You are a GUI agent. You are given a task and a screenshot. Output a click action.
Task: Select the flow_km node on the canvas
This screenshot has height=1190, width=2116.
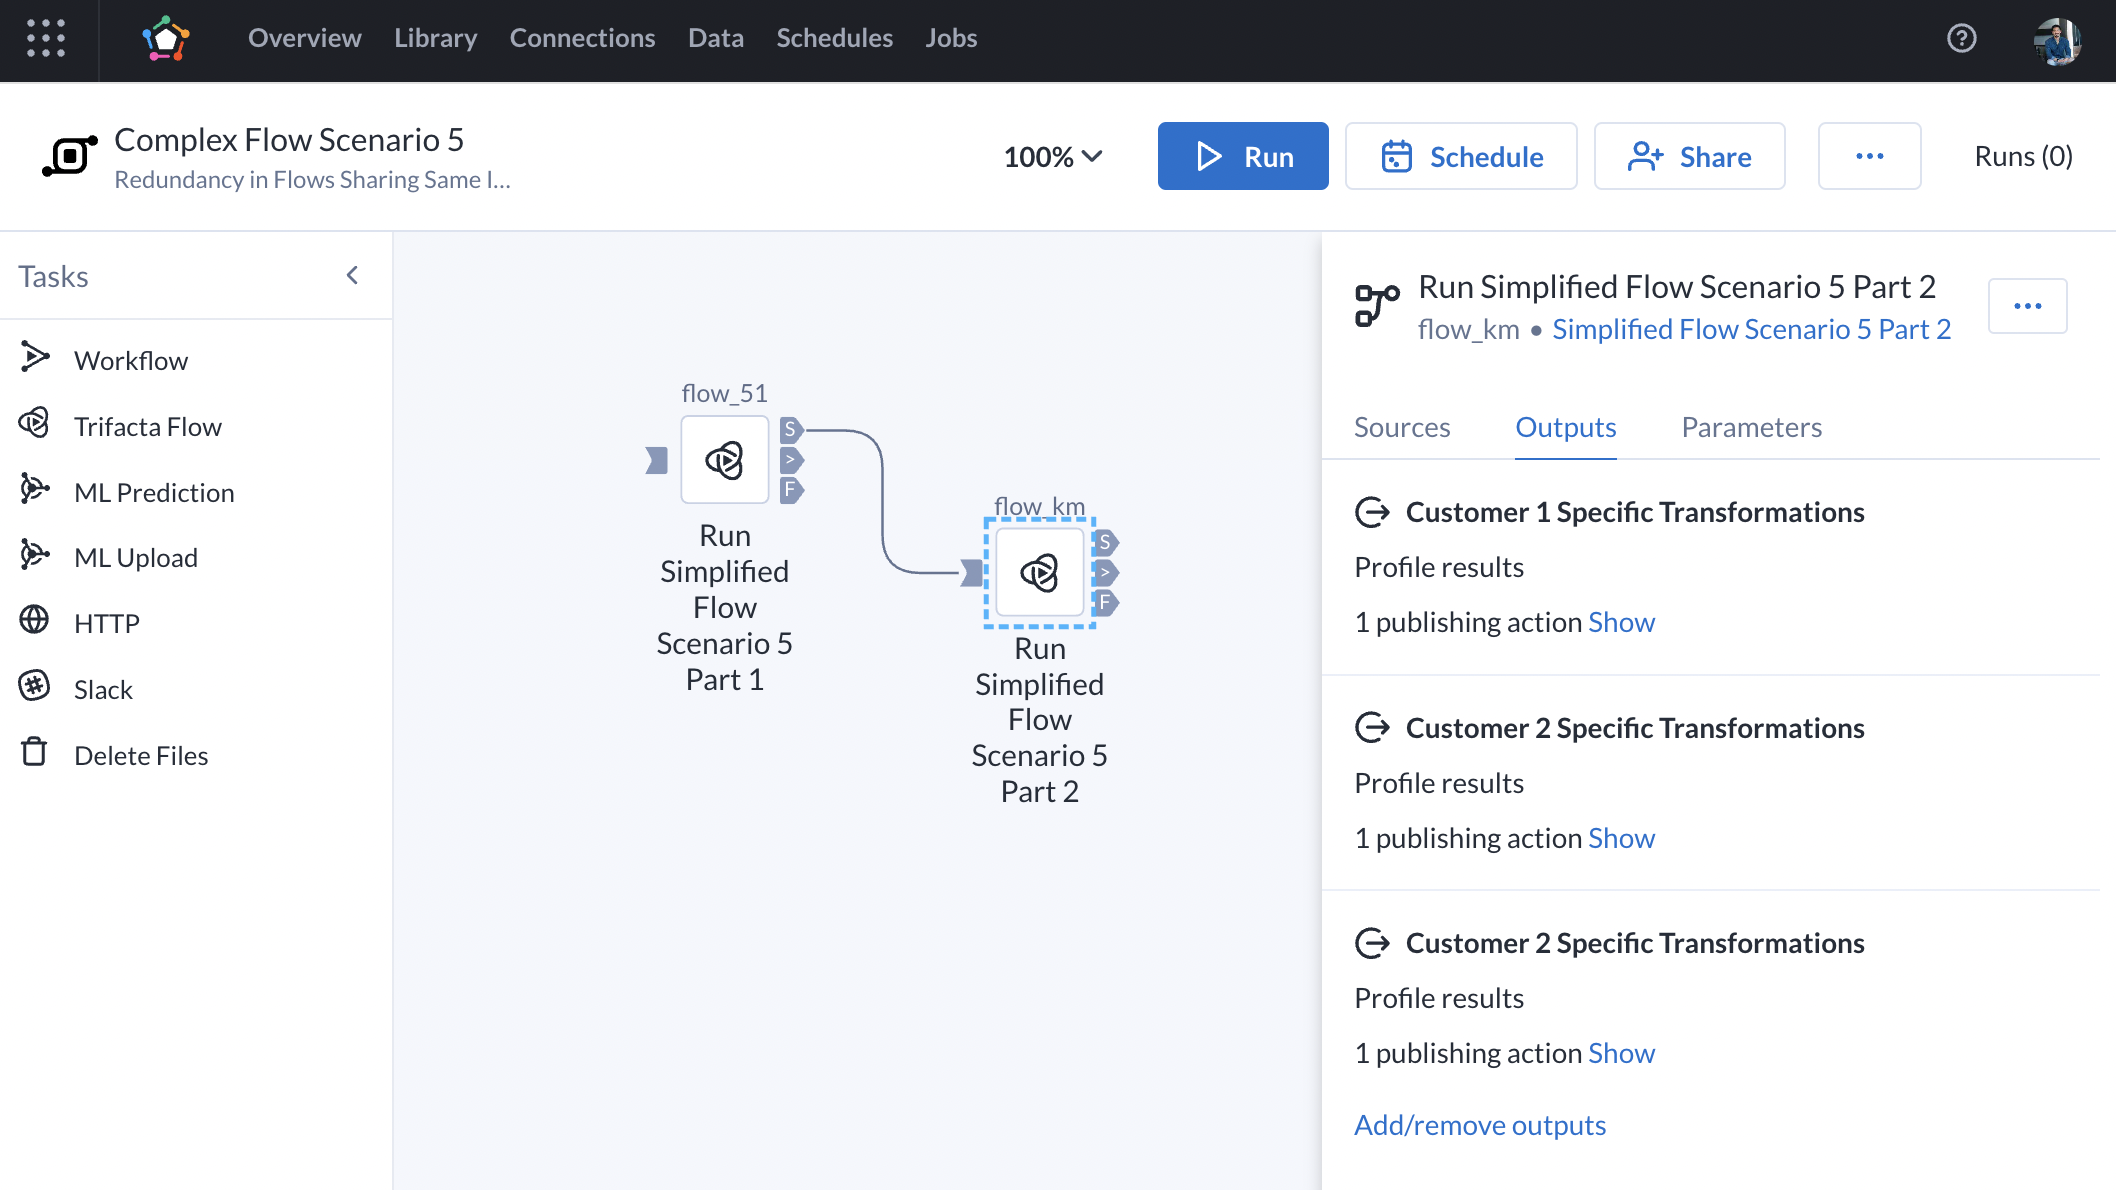[1040, 572]
